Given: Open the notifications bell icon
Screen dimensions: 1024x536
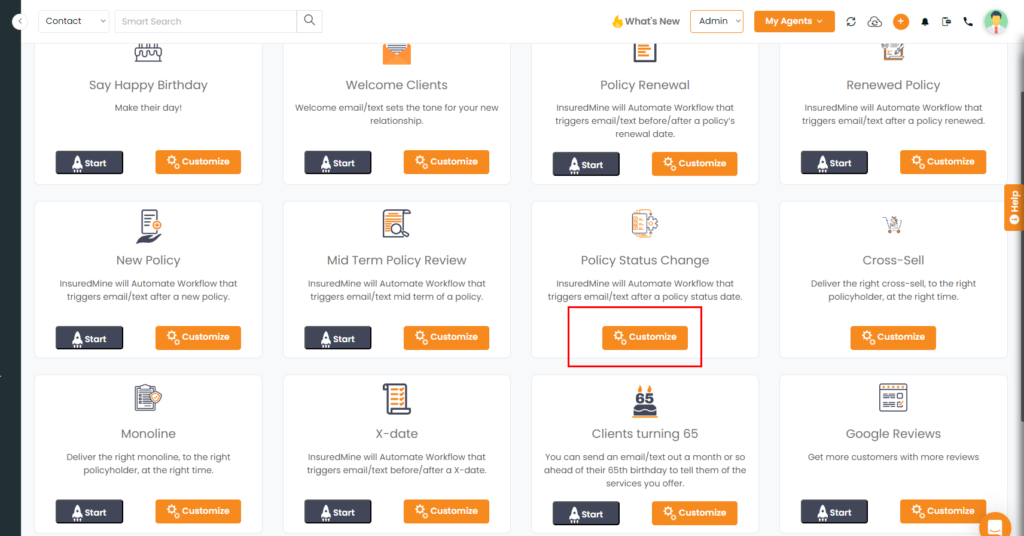Looking at the screenshot, I should click(925, 22).
